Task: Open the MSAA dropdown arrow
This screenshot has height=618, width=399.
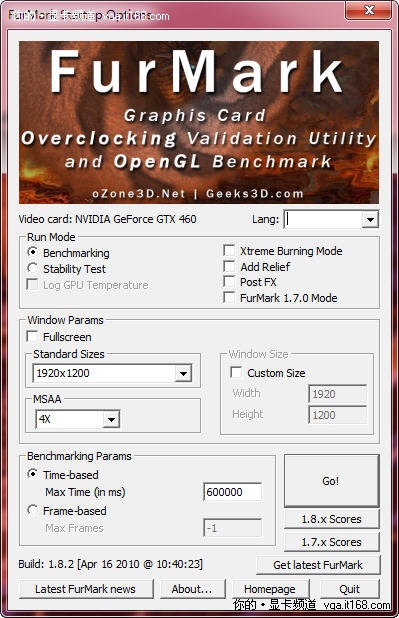Action: point(111,419)
